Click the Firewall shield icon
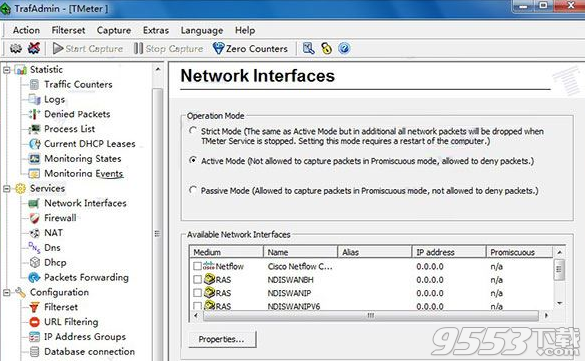Image resolution: width=585 pixels, height=361 pixels. (x=34, y=218)
